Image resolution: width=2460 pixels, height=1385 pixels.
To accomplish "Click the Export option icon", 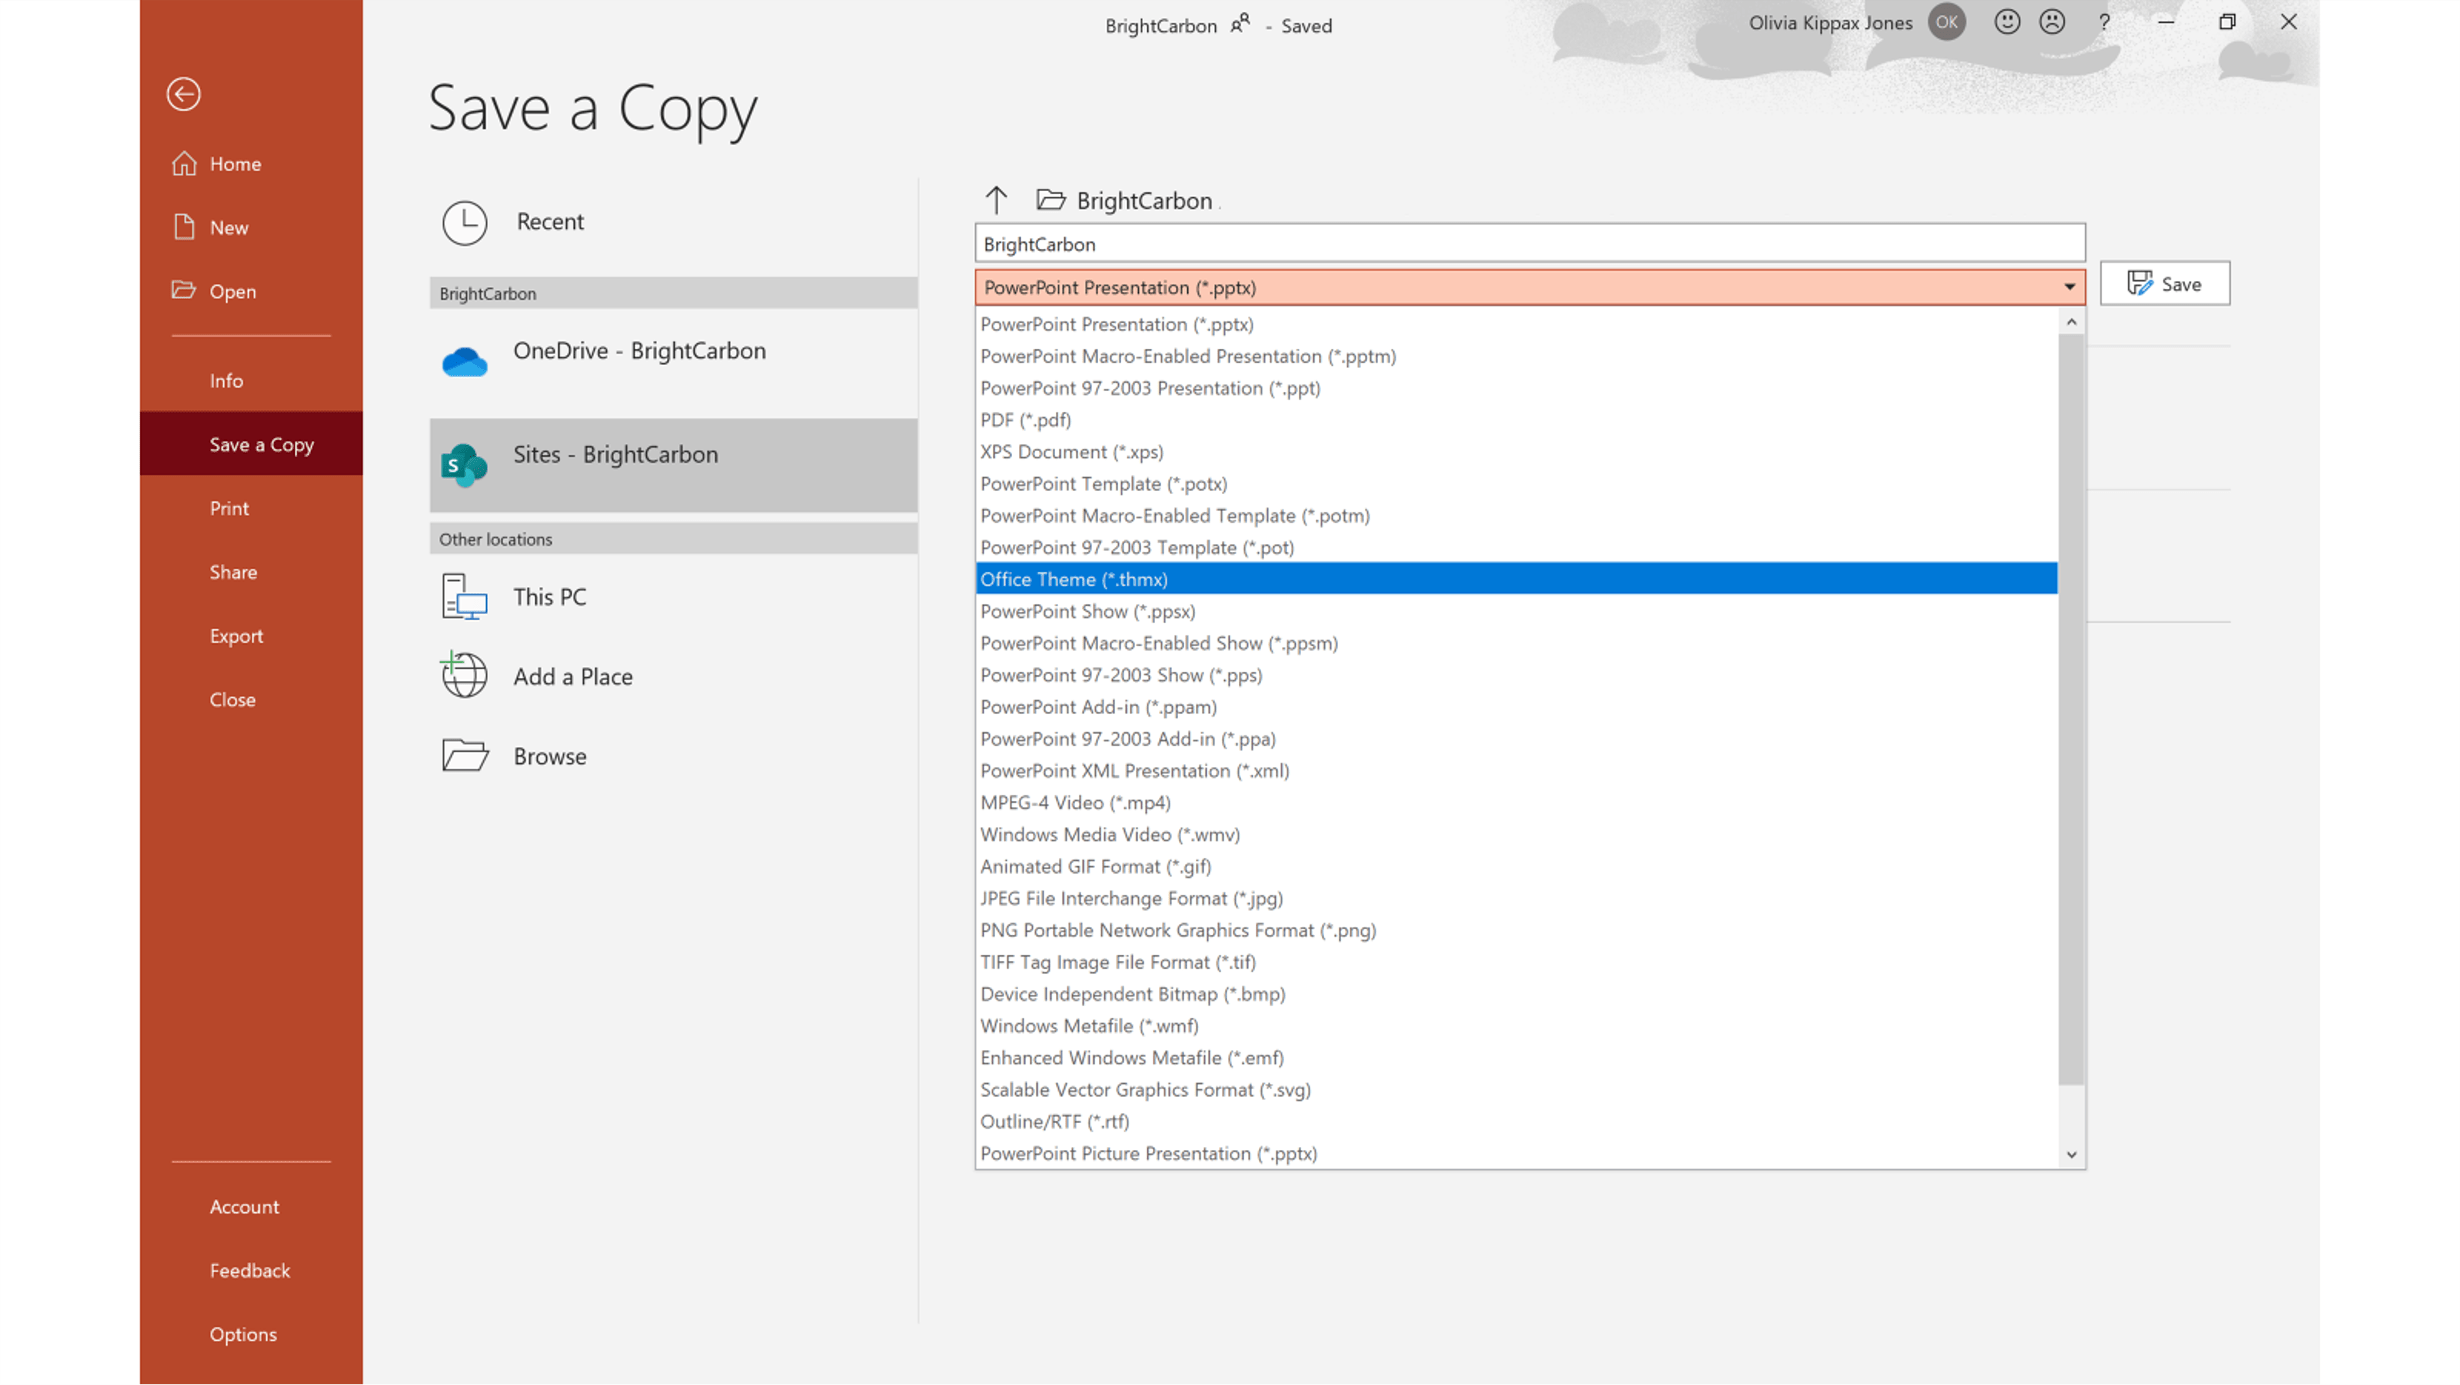I will (x=237, y=635).
